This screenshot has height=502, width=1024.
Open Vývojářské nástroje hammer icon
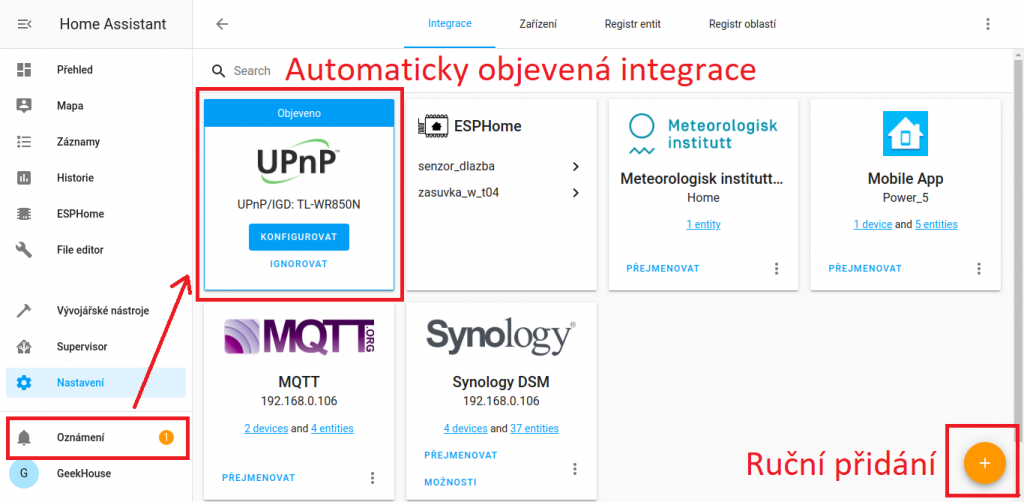pos(24,311)
